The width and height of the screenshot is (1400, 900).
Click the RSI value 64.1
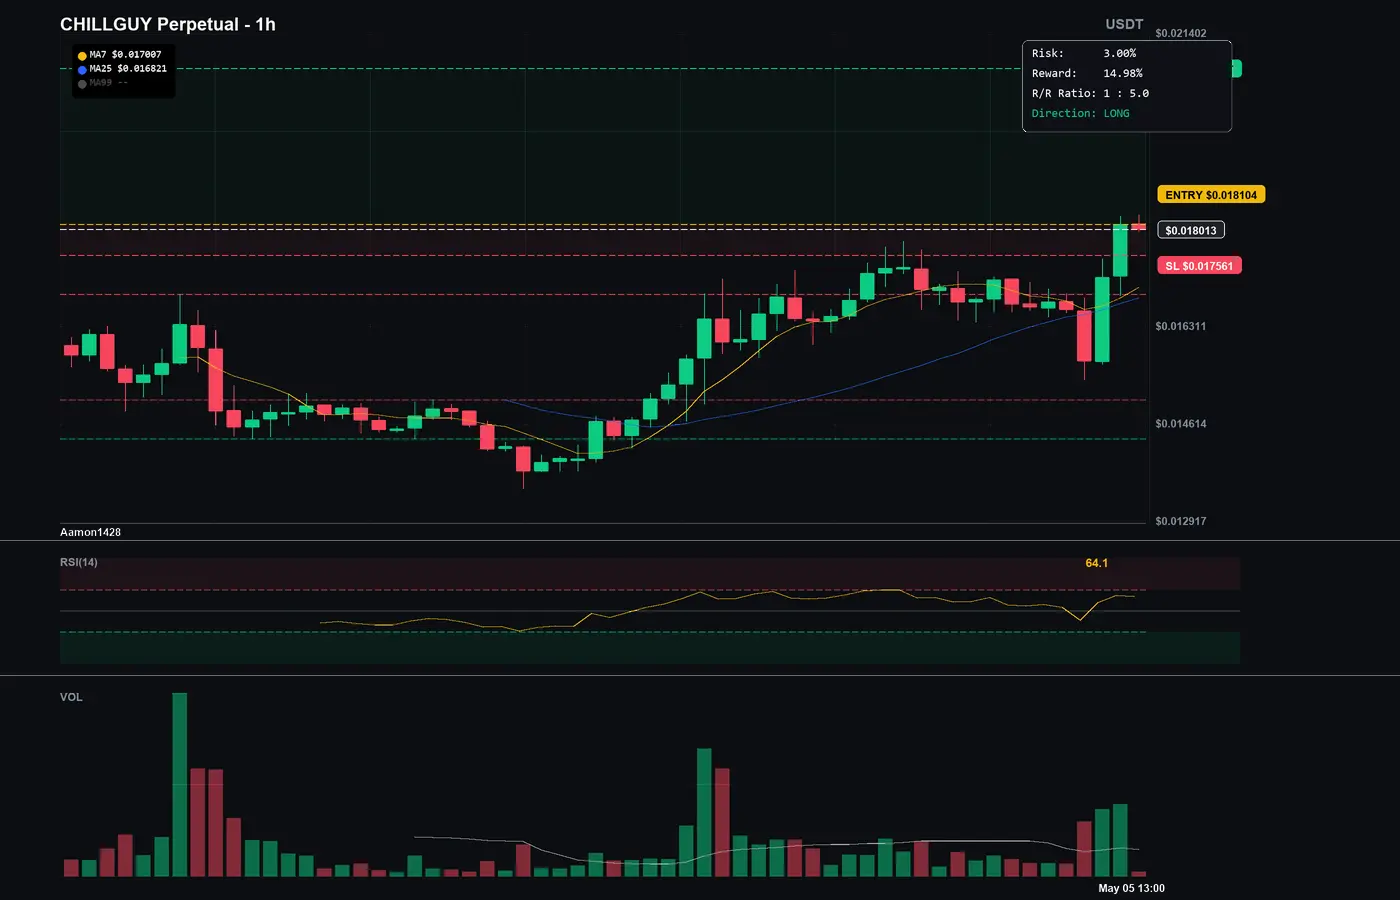(1097, 563)
